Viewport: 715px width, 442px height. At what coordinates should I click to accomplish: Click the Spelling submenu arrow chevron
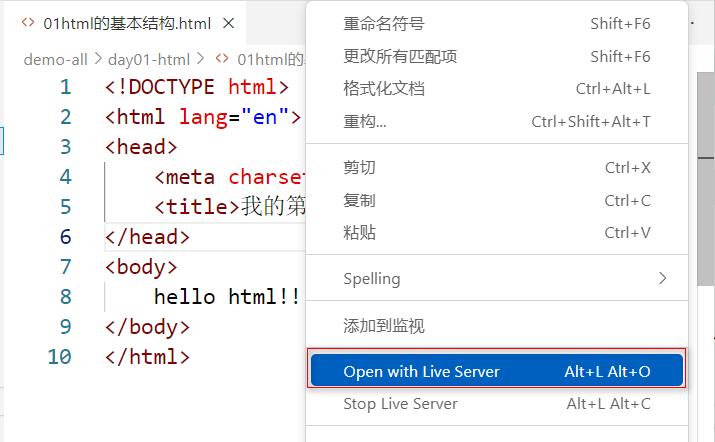coord(662,278)
